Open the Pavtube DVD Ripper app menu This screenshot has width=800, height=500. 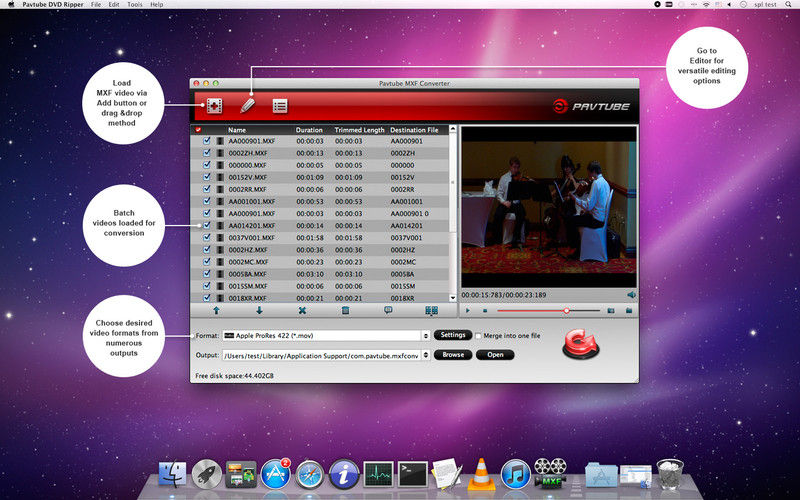53,4
